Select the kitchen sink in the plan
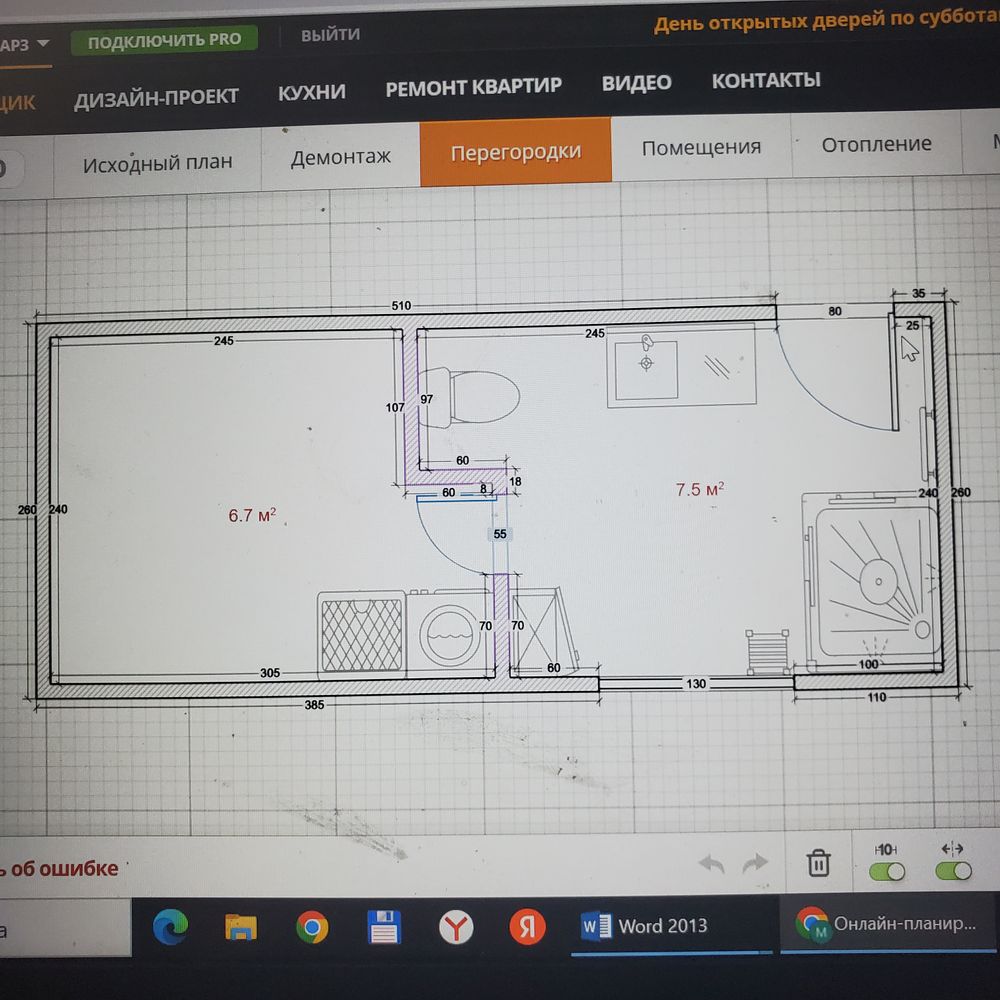 coord(647,363)
